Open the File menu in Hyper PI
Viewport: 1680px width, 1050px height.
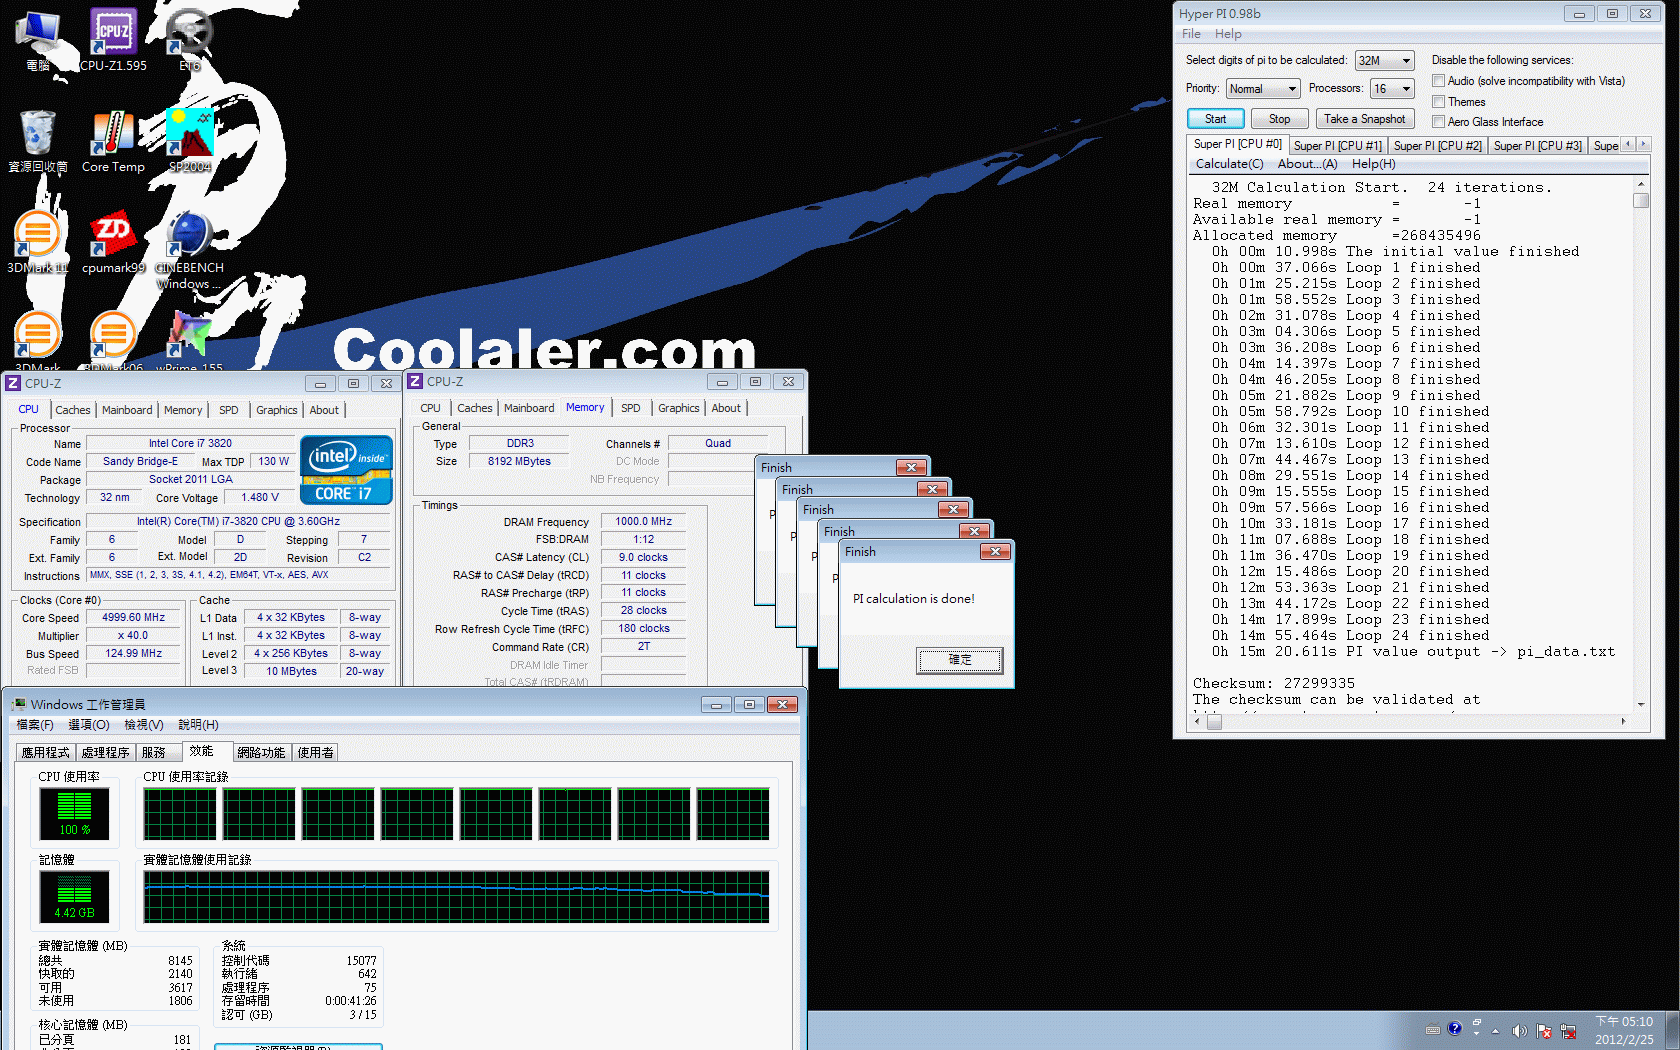point(1191,34)
